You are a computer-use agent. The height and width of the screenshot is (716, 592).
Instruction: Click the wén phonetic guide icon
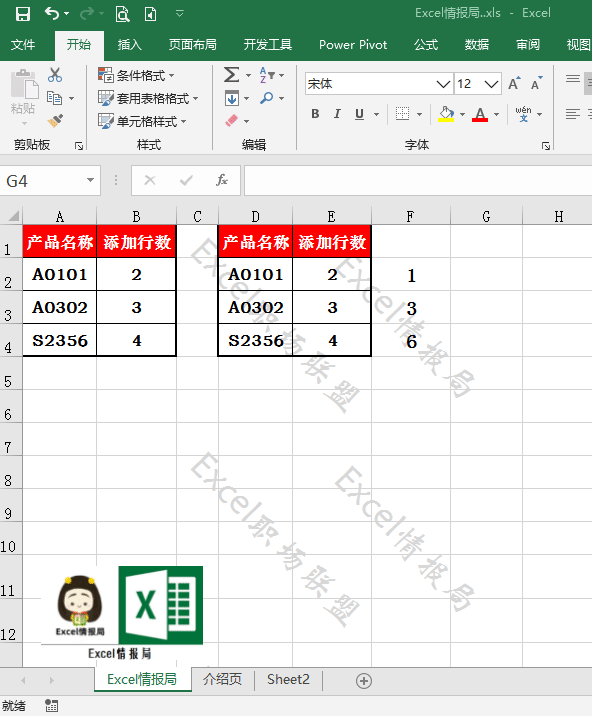pos(523,114)
